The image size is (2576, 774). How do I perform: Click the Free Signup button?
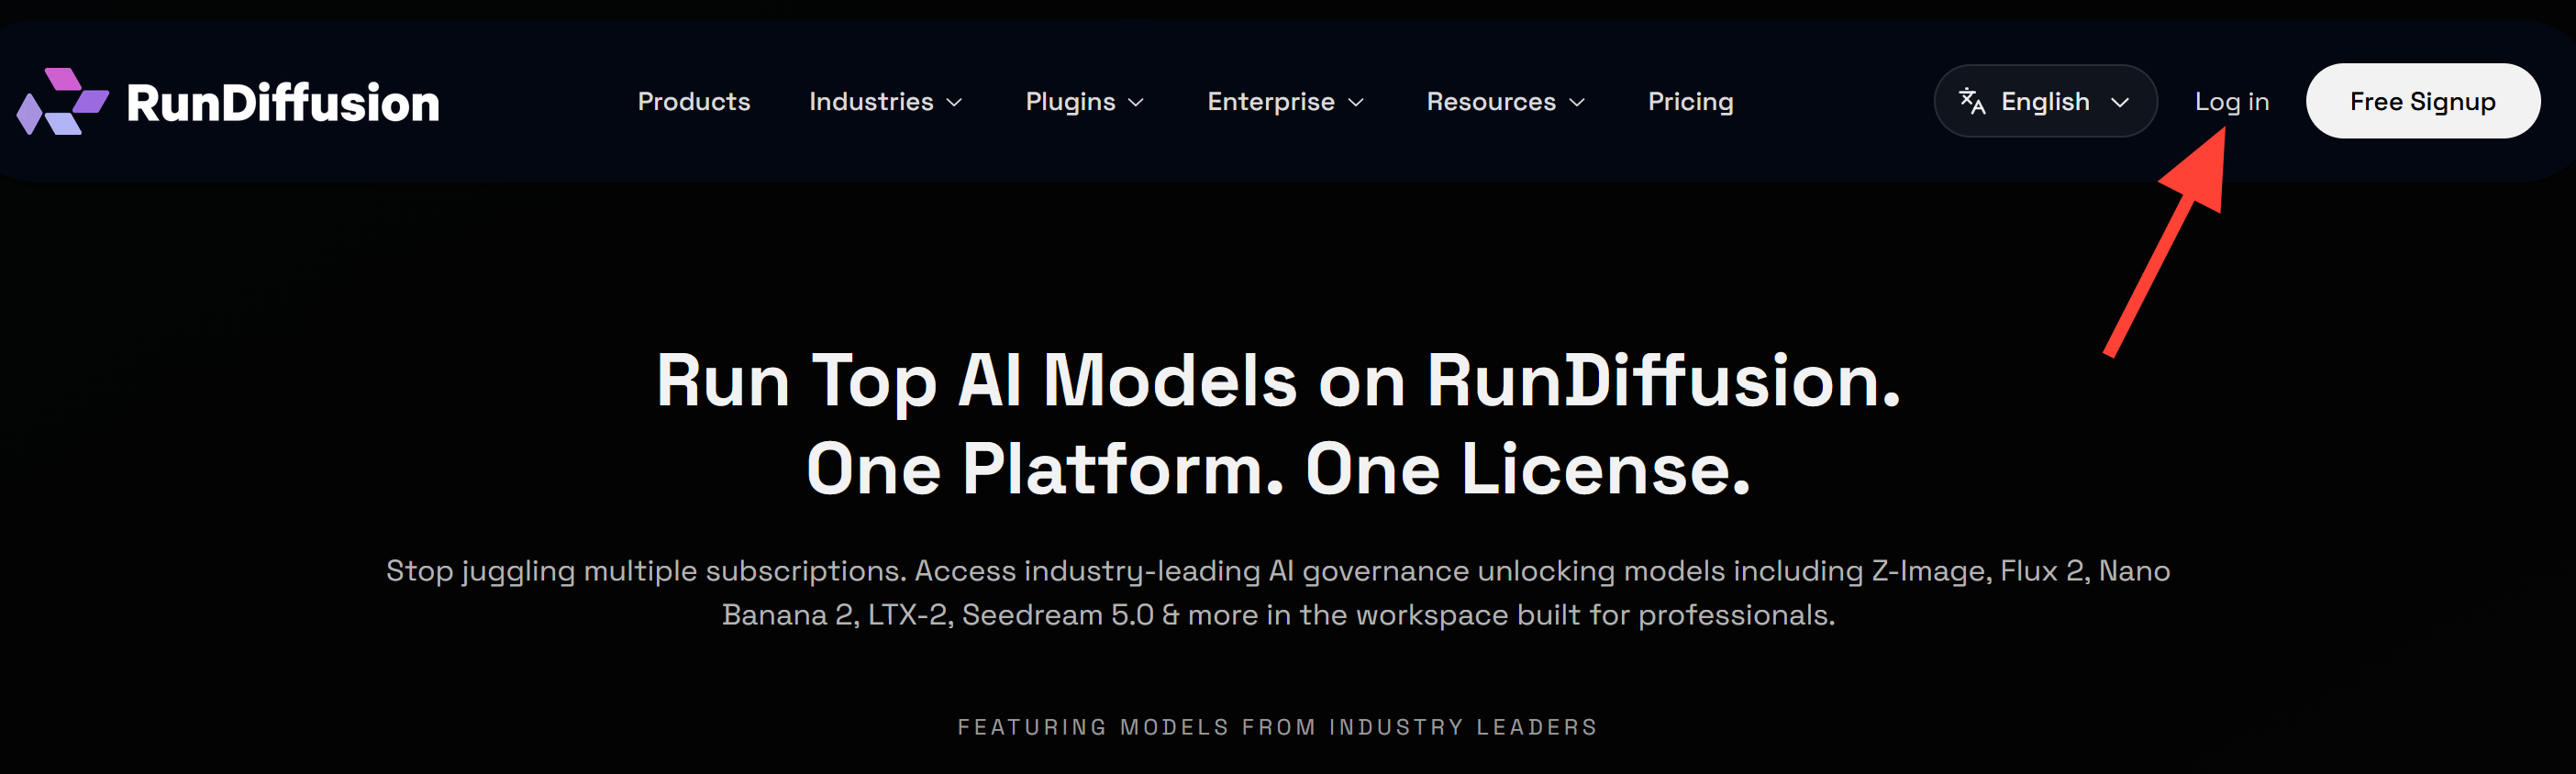[x=2422, y=101]
